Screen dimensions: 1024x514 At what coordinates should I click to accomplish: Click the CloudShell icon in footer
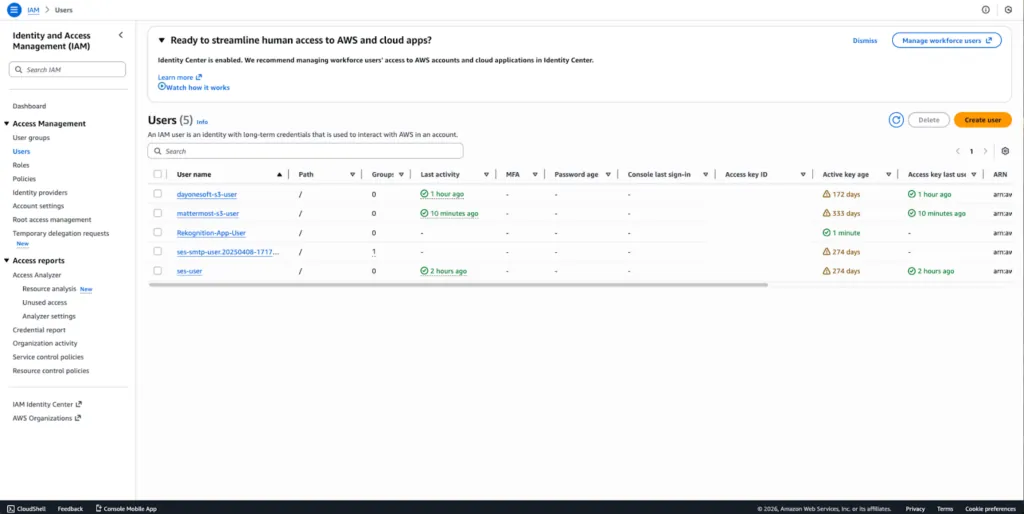pos(10,509)
